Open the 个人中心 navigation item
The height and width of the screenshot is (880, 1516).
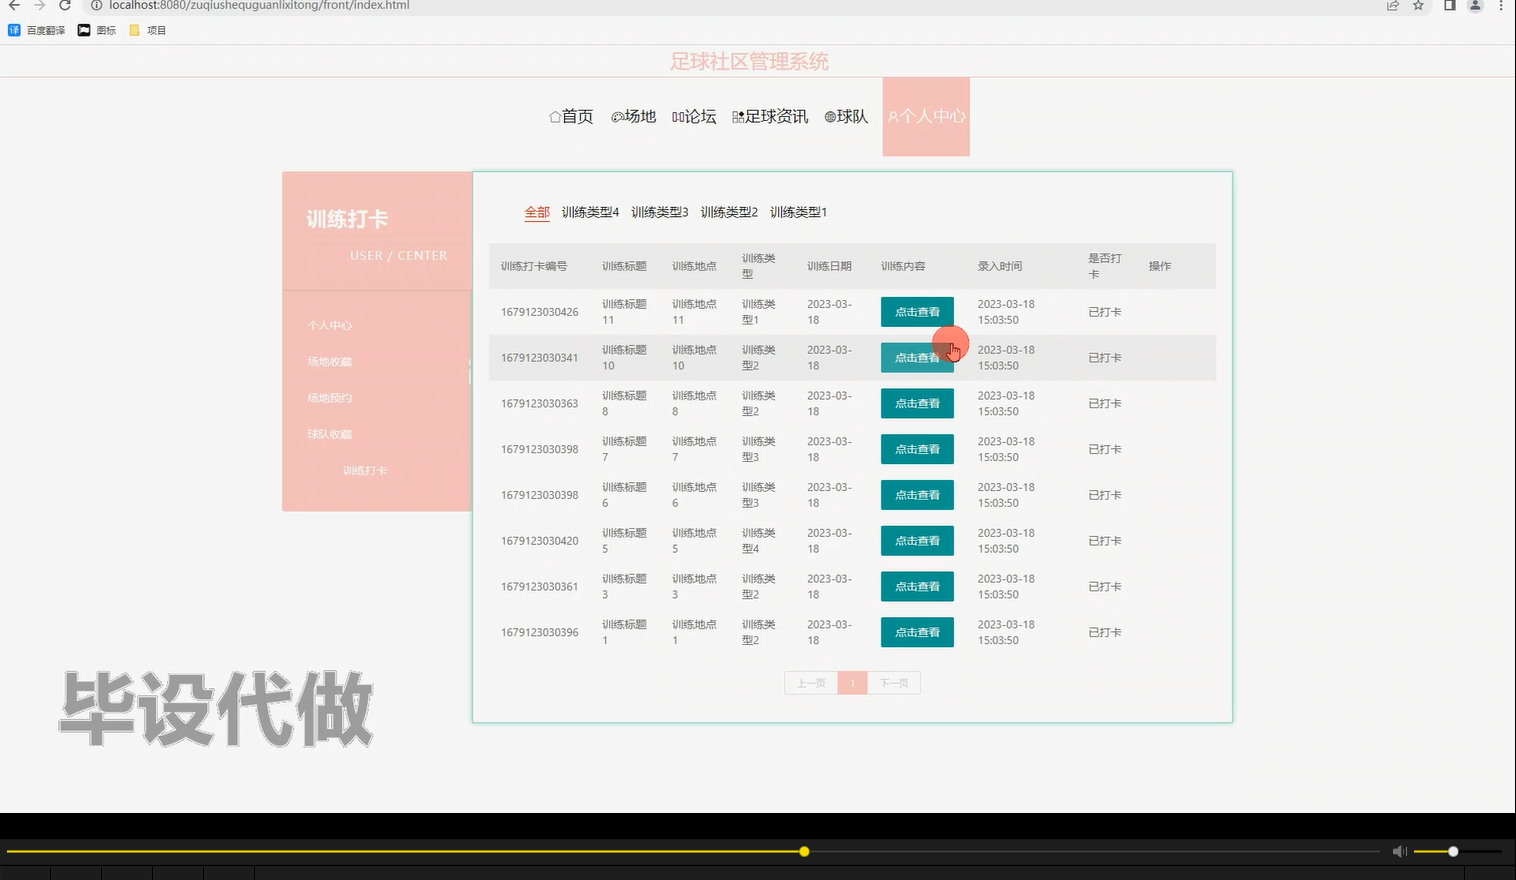[x=926, y=116]
